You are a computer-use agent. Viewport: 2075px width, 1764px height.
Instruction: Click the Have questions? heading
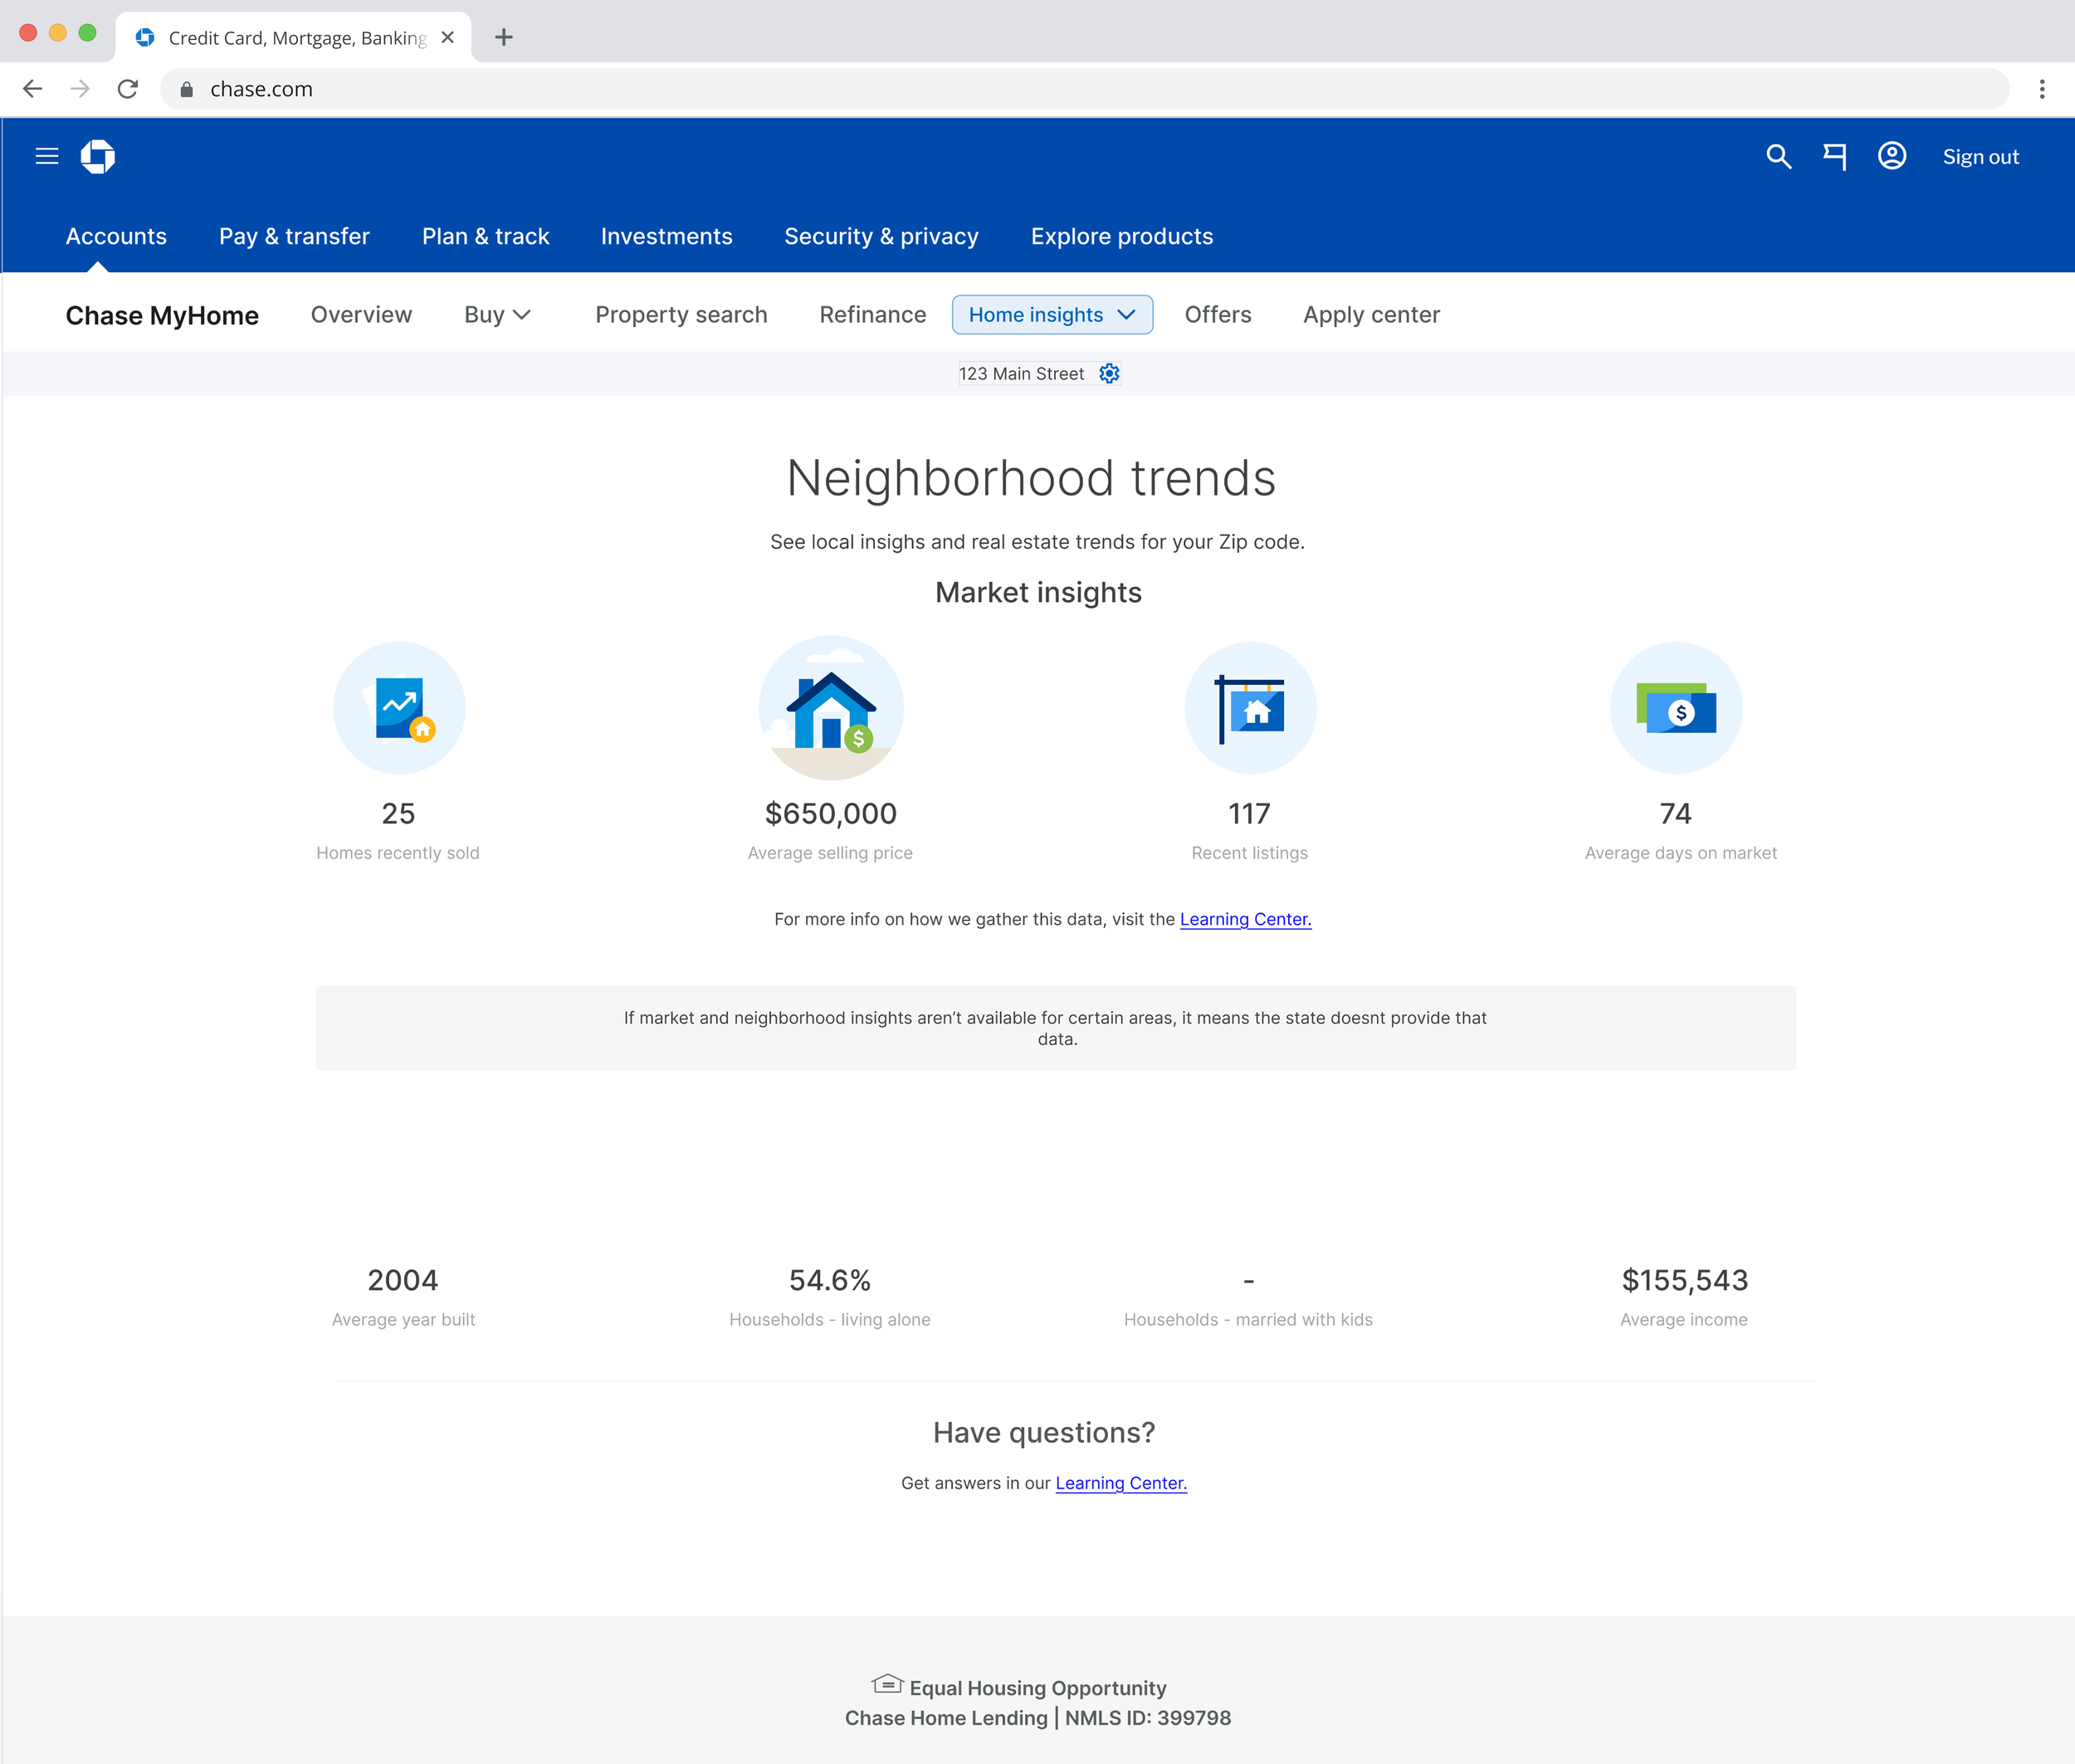(x=1044, y=1432)
